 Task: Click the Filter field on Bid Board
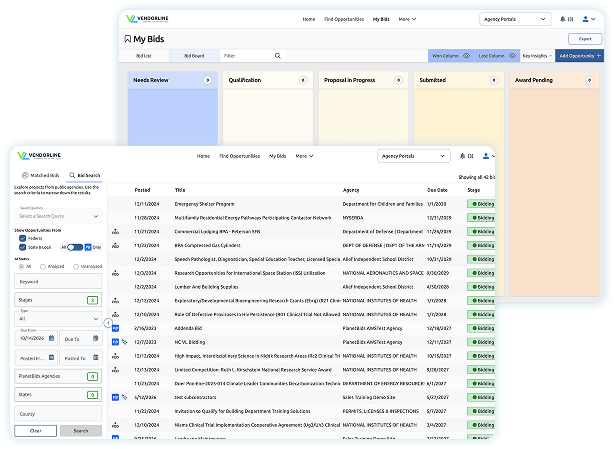tap(253, 56)
